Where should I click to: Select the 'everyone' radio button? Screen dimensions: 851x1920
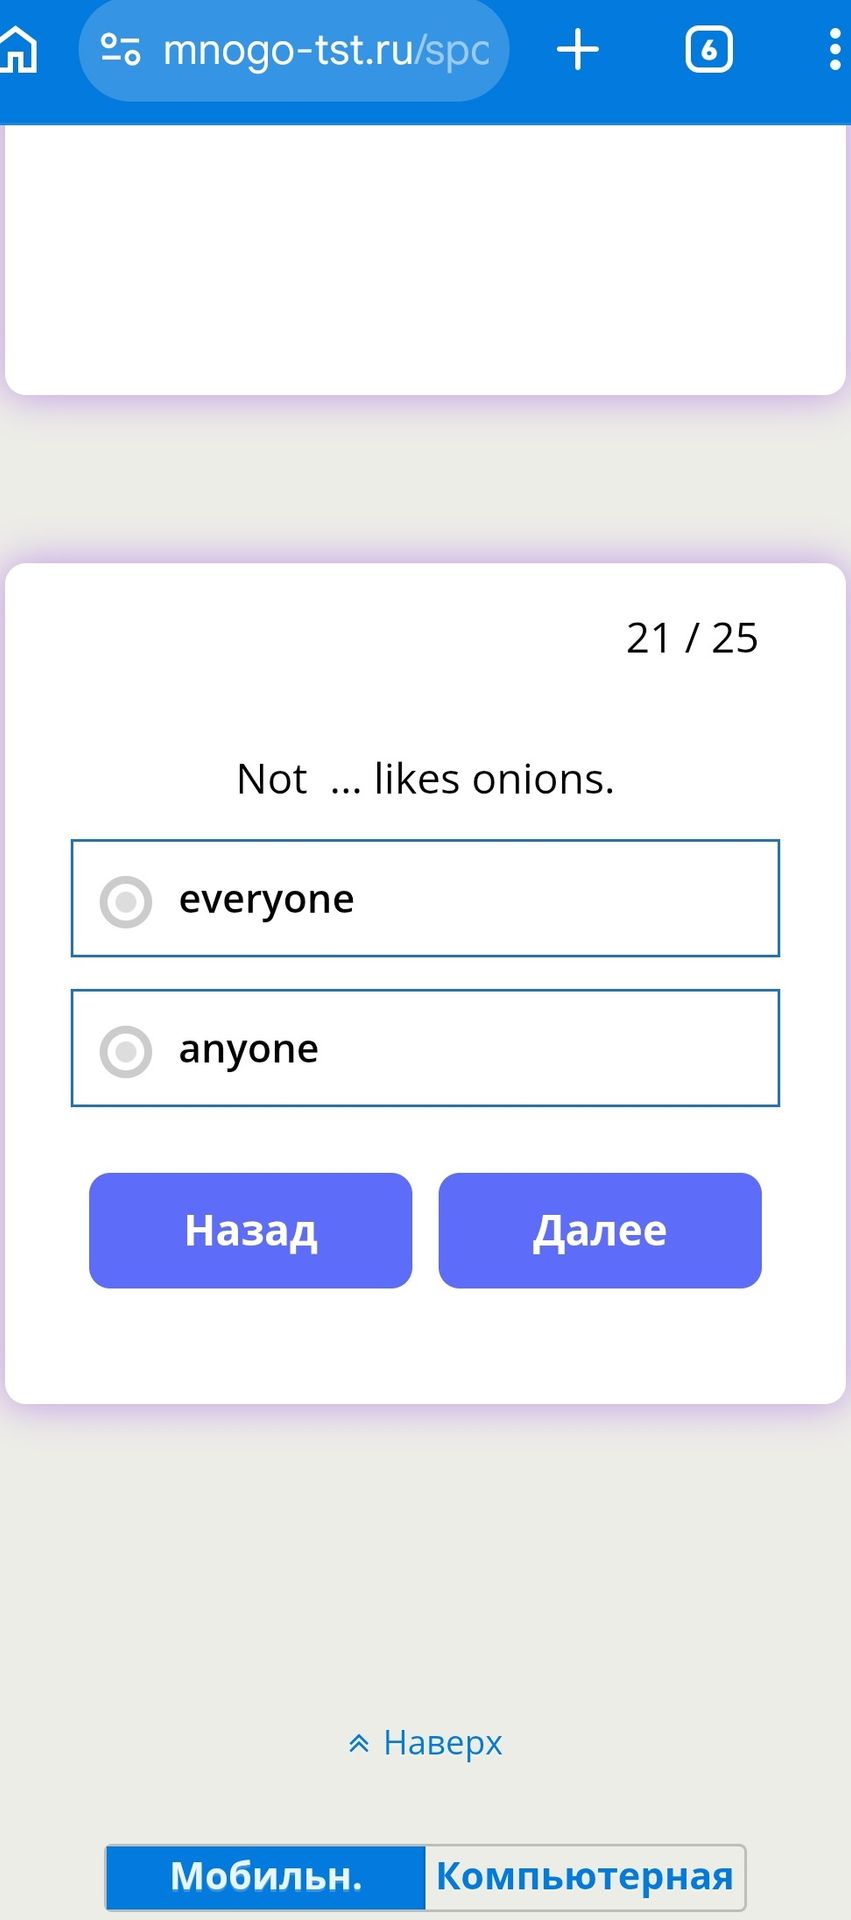click(126, 902)
